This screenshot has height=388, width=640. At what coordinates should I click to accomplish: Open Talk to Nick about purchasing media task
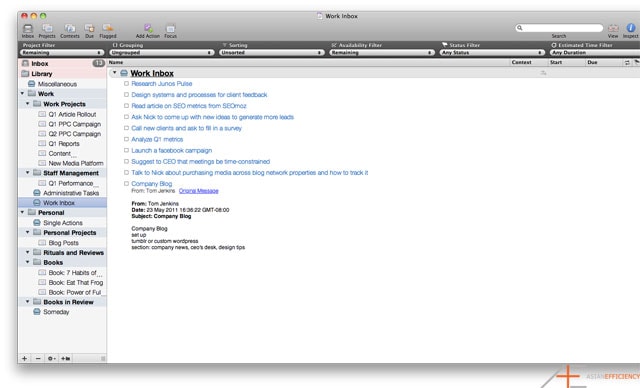click(x=249, y=173)
